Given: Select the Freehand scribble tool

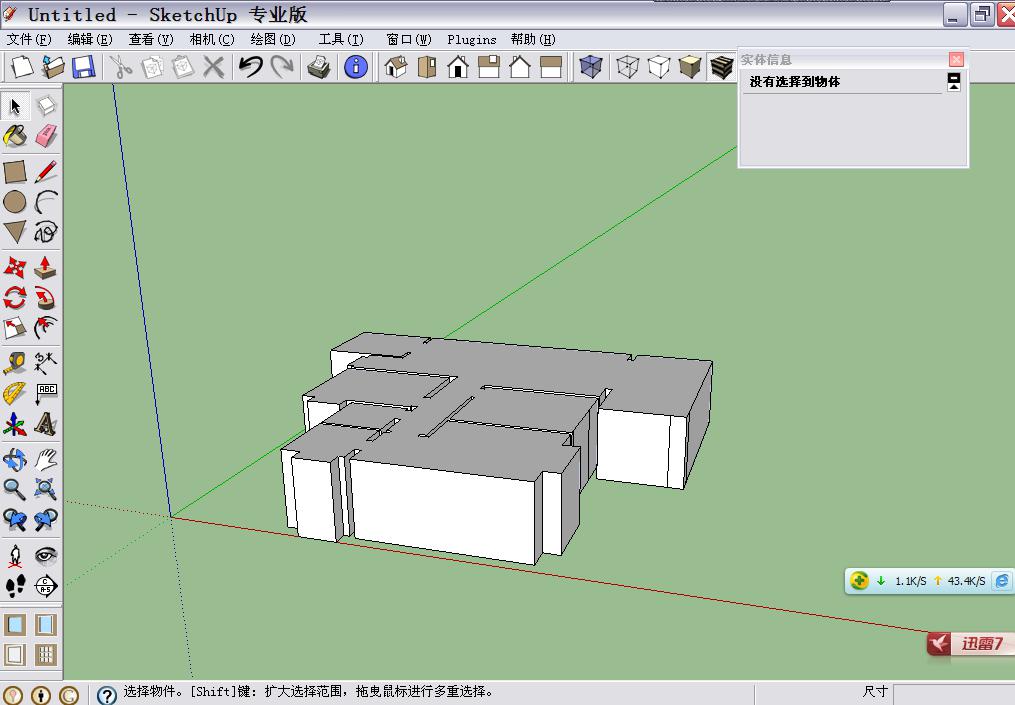Looking at the screenshot, I should tap(46, 232).
